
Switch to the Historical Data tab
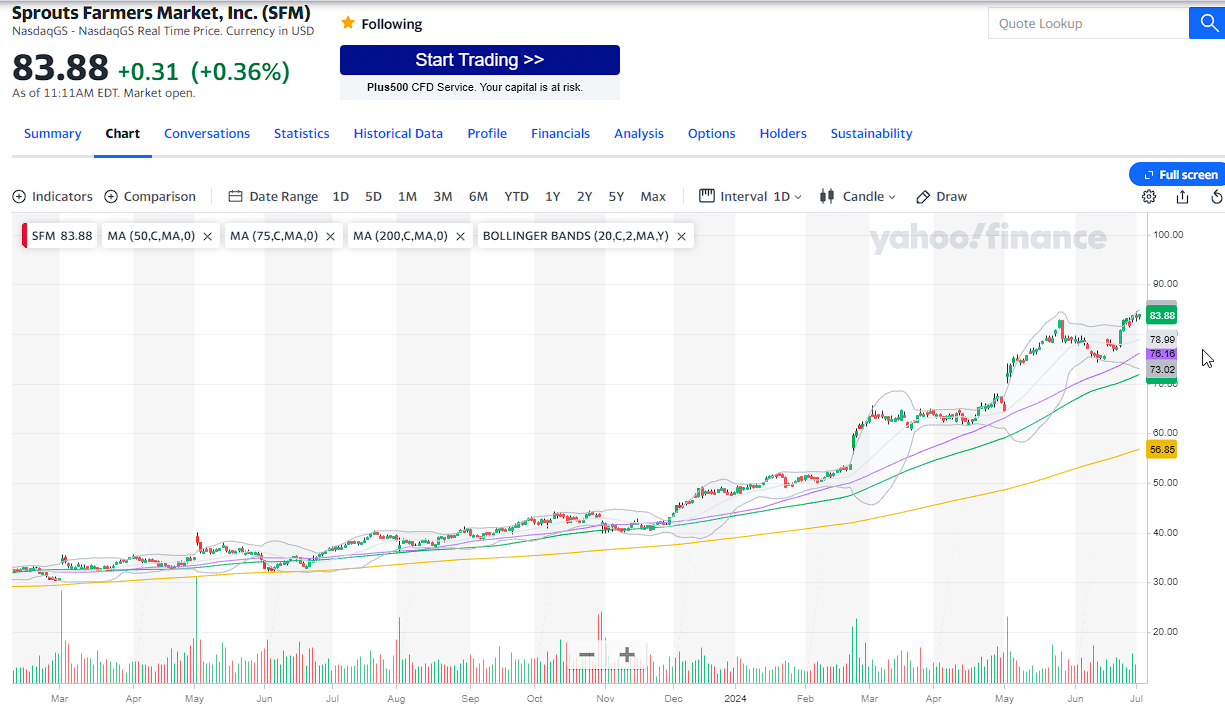(398, 134)
